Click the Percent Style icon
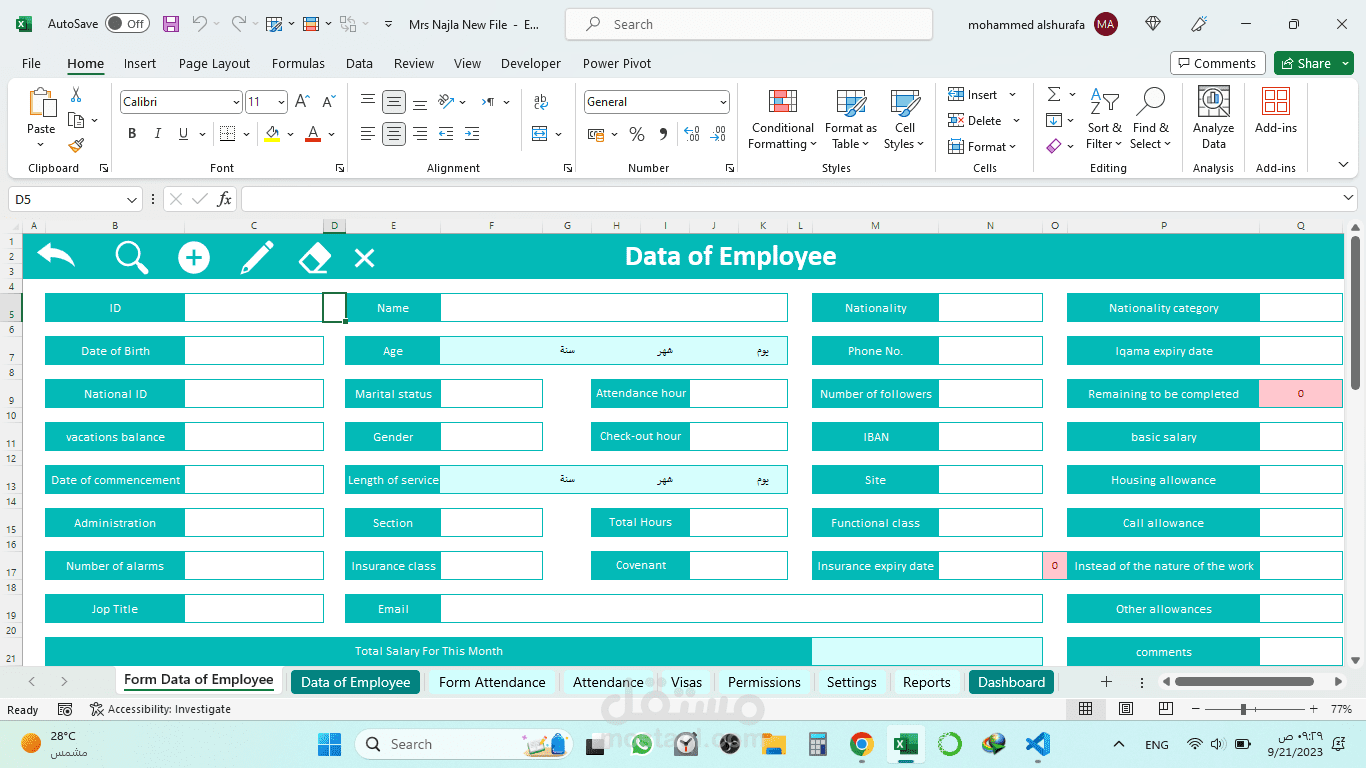The height and width of the screenshot is (768, 1366). tap(637, 134)
